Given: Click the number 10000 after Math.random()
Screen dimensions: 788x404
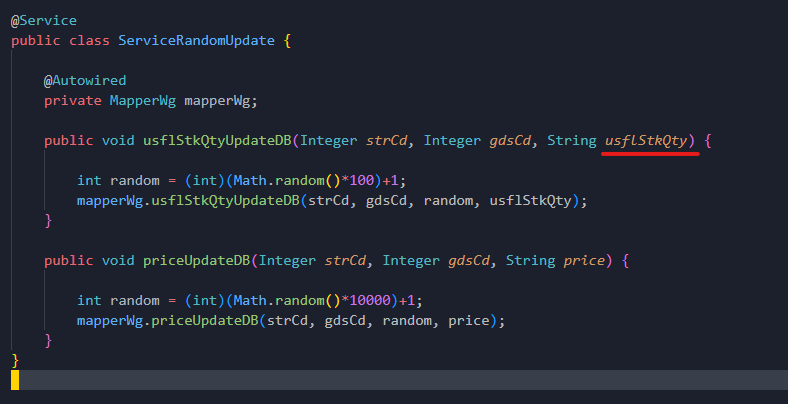Looking at the screenshot, I should click(370, 300).
